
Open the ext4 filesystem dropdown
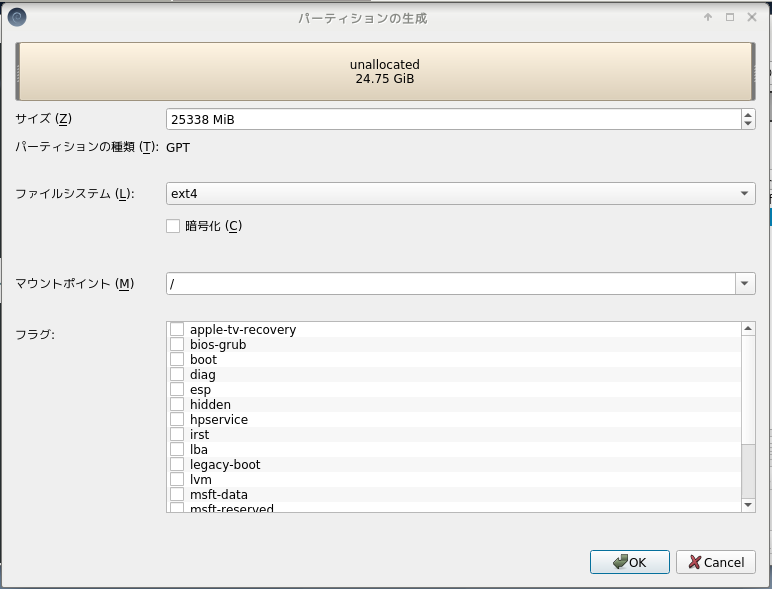pos(460,193)
